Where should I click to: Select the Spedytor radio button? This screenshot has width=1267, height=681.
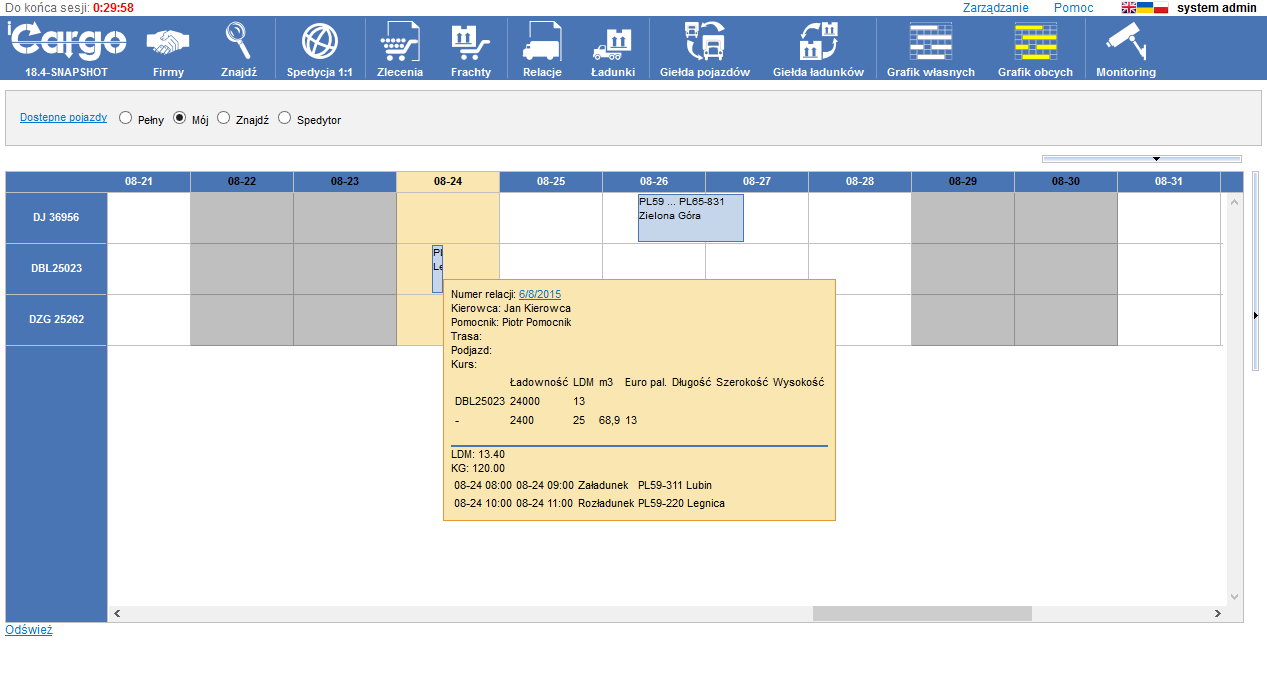[284, 118]
